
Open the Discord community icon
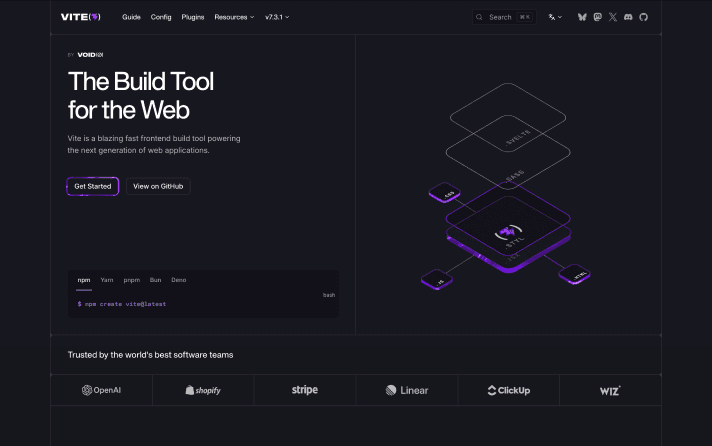628,17
